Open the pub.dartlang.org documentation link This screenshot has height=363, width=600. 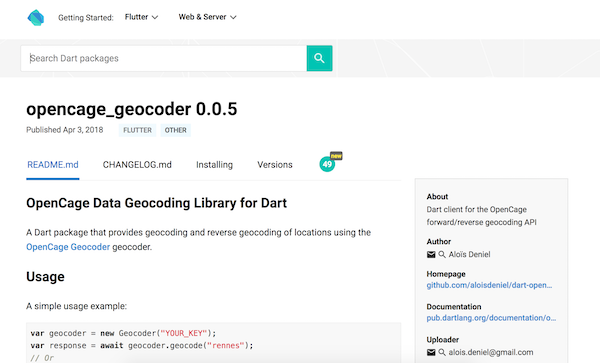(x=491, y=318)
